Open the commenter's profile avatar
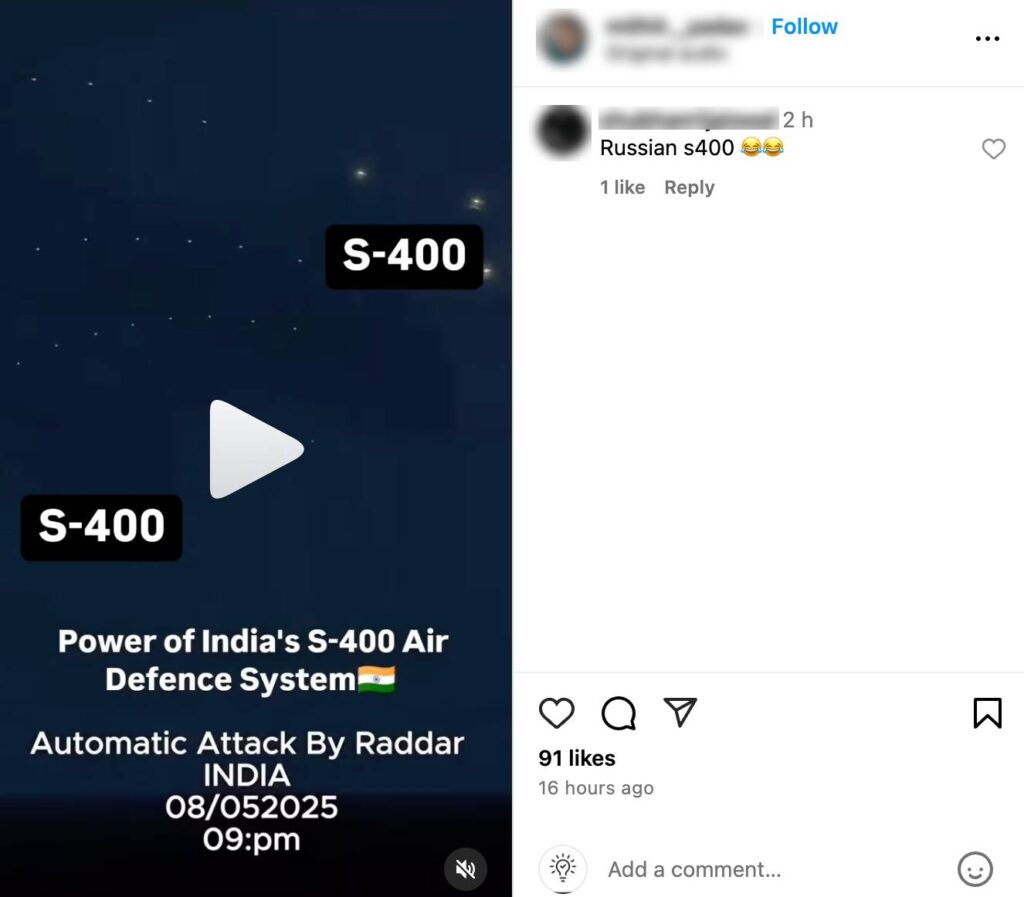The image size is (1024, 897). point(562,132)
